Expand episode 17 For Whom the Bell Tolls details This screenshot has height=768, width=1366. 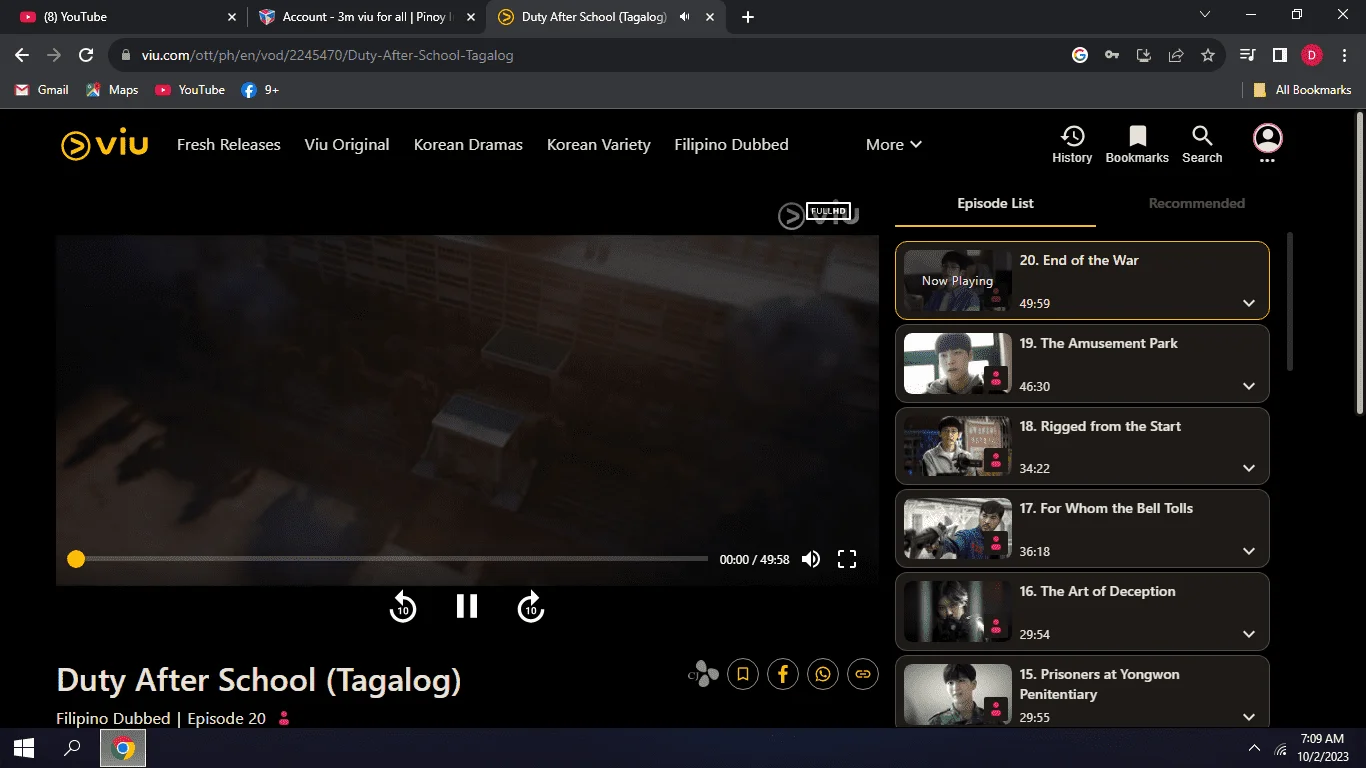tap(1249, 551)
